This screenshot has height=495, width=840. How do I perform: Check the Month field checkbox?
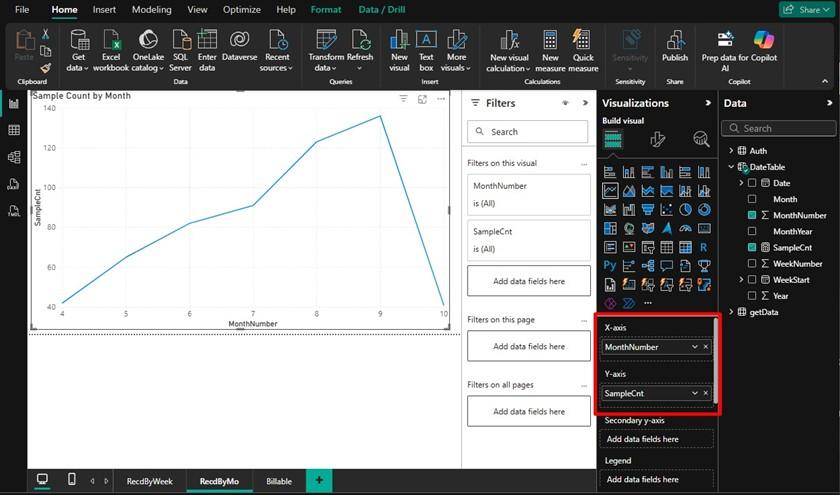coord(752,199)
